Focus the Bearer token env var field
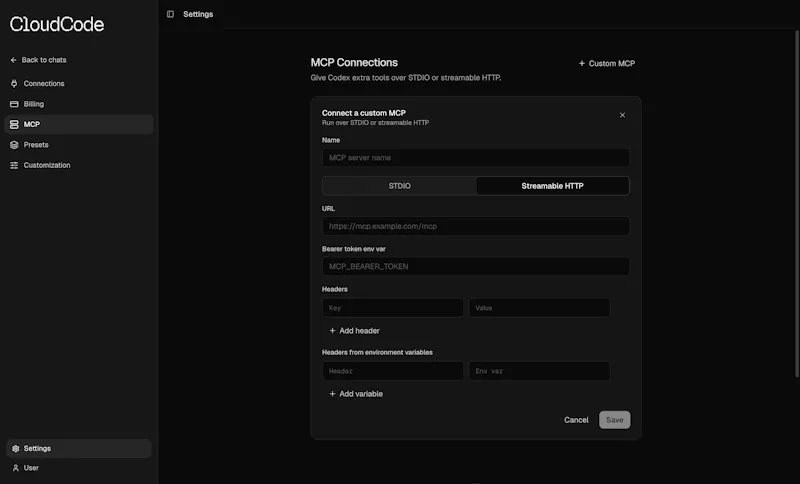The height and width of the screenshot is (484, 800). (476, 266)
